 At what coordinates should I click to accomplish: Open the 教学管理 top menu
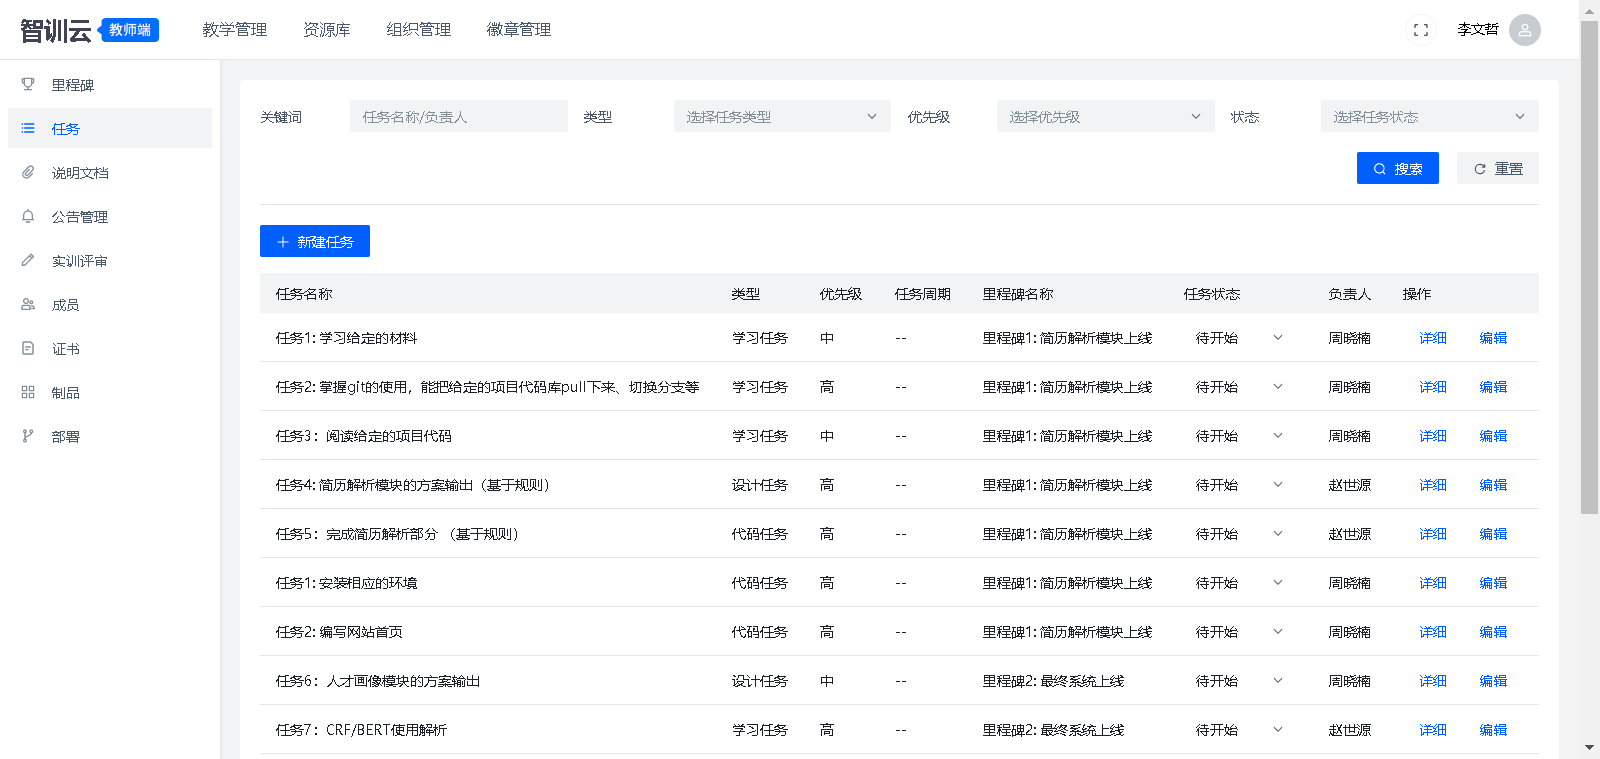(235, 30)
